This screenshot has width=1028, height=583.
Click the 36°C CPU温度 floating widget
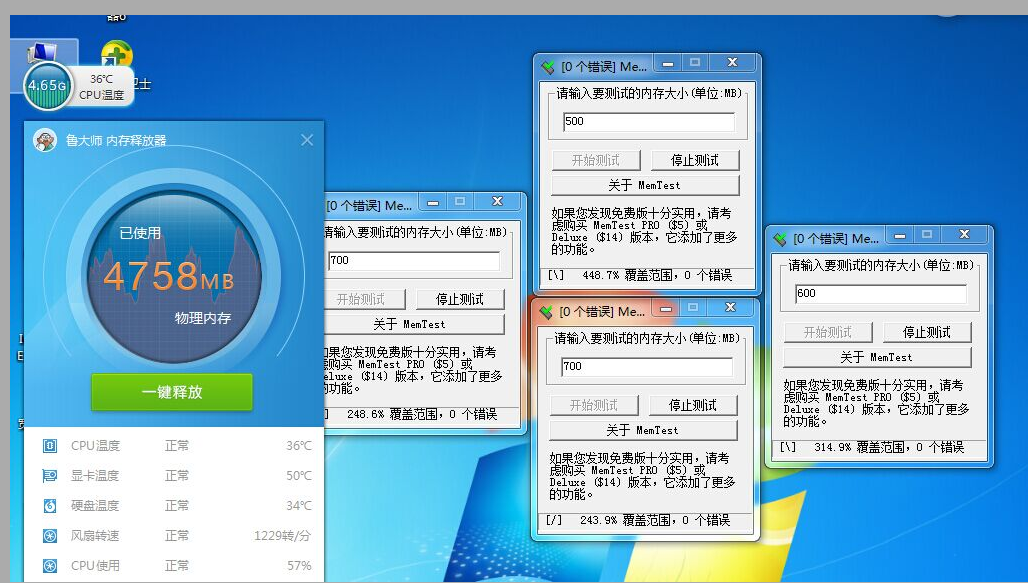tap(102, 87)
